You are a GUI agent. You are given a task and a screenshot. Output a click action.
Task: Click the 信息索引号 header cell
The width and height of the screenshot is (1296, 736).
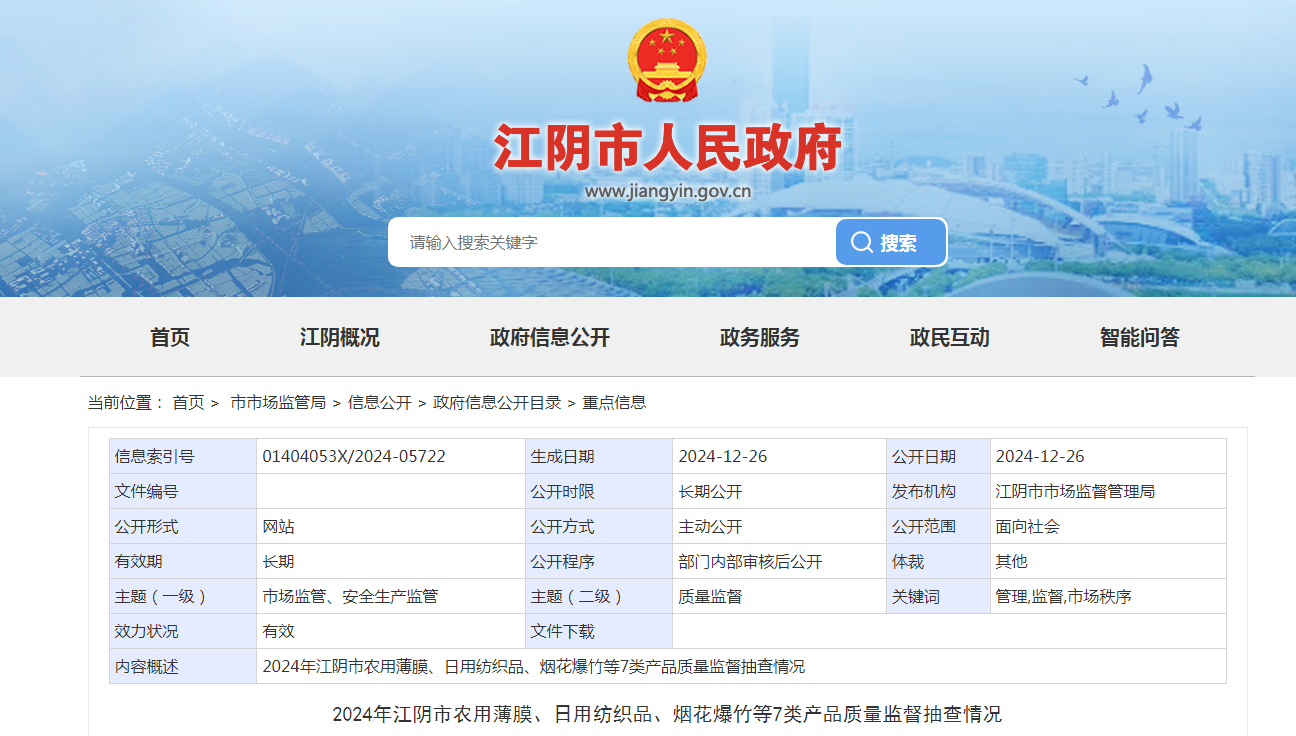click(x=183, y=456)
